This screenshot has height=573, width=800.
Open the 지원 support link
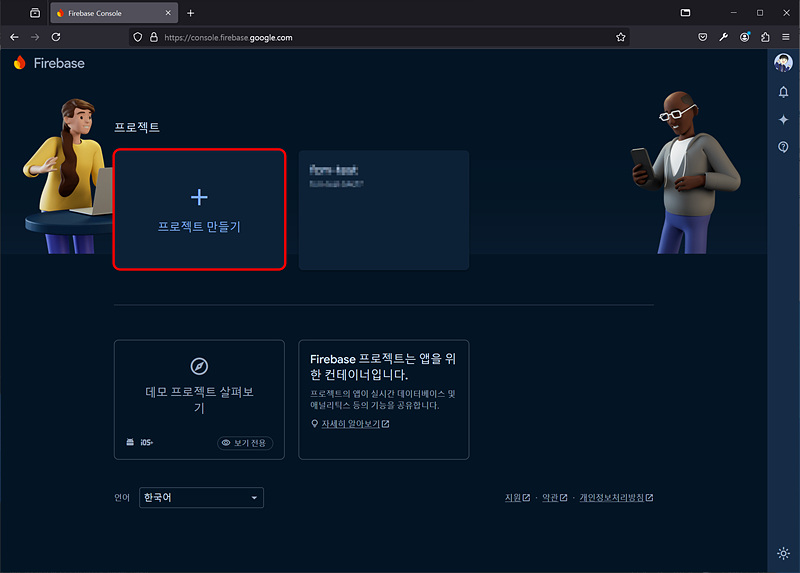(x=517, y=497)
